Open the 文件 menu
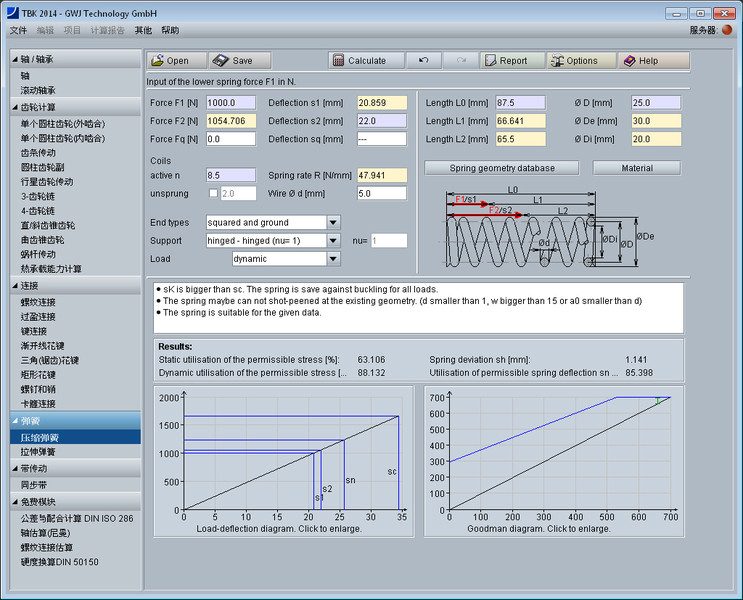This screenshot has width=743, height=600. [x=19, y=31]
